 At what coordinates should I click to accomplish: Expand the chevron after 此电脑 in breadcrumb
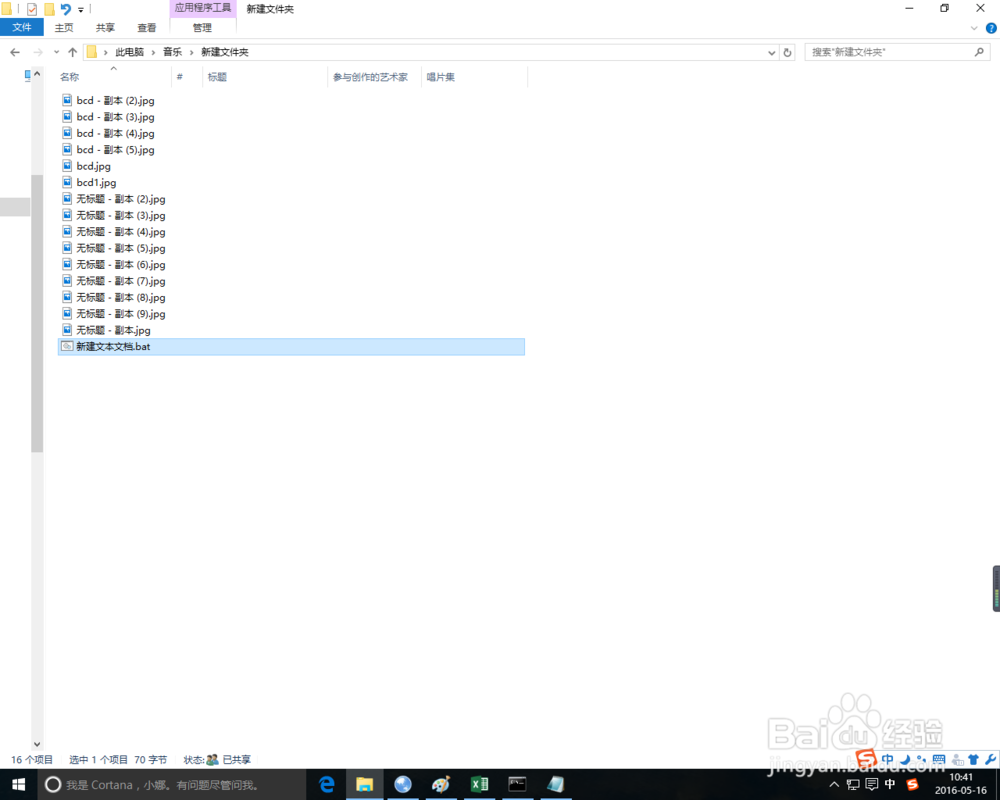[154, 52]
